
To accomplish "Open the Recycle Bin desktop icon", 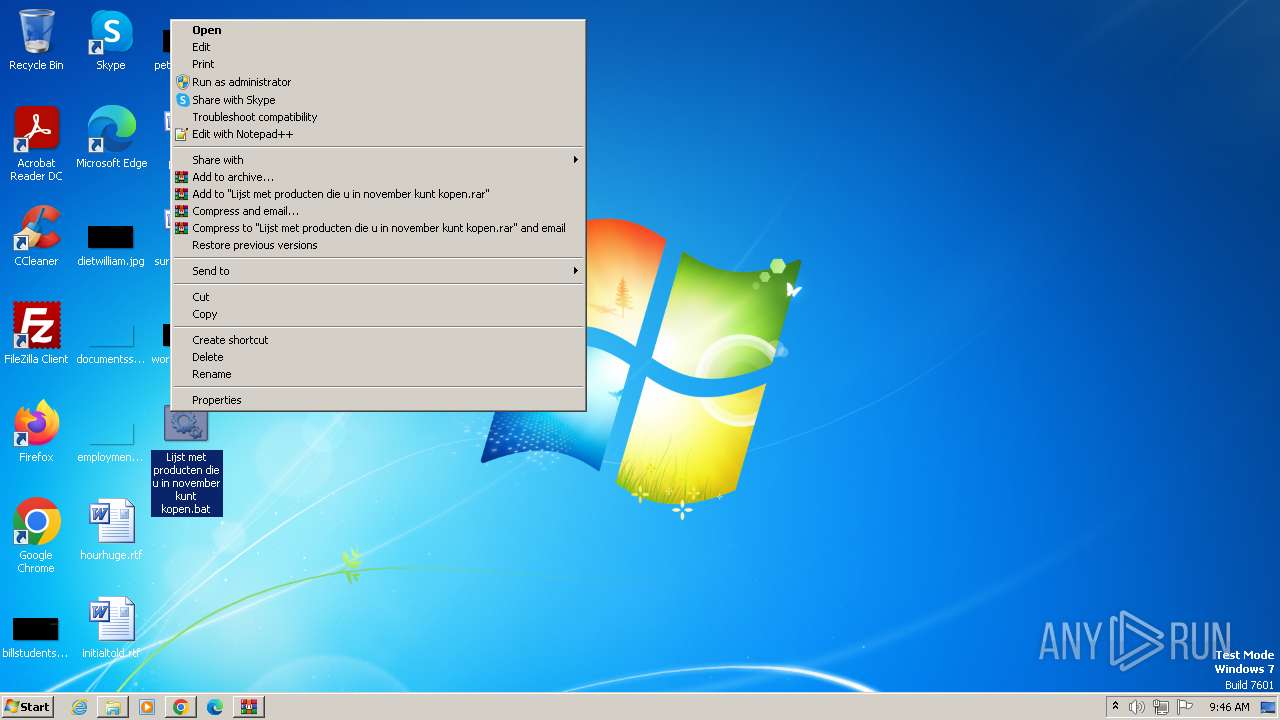I will (x=36, y=40).
